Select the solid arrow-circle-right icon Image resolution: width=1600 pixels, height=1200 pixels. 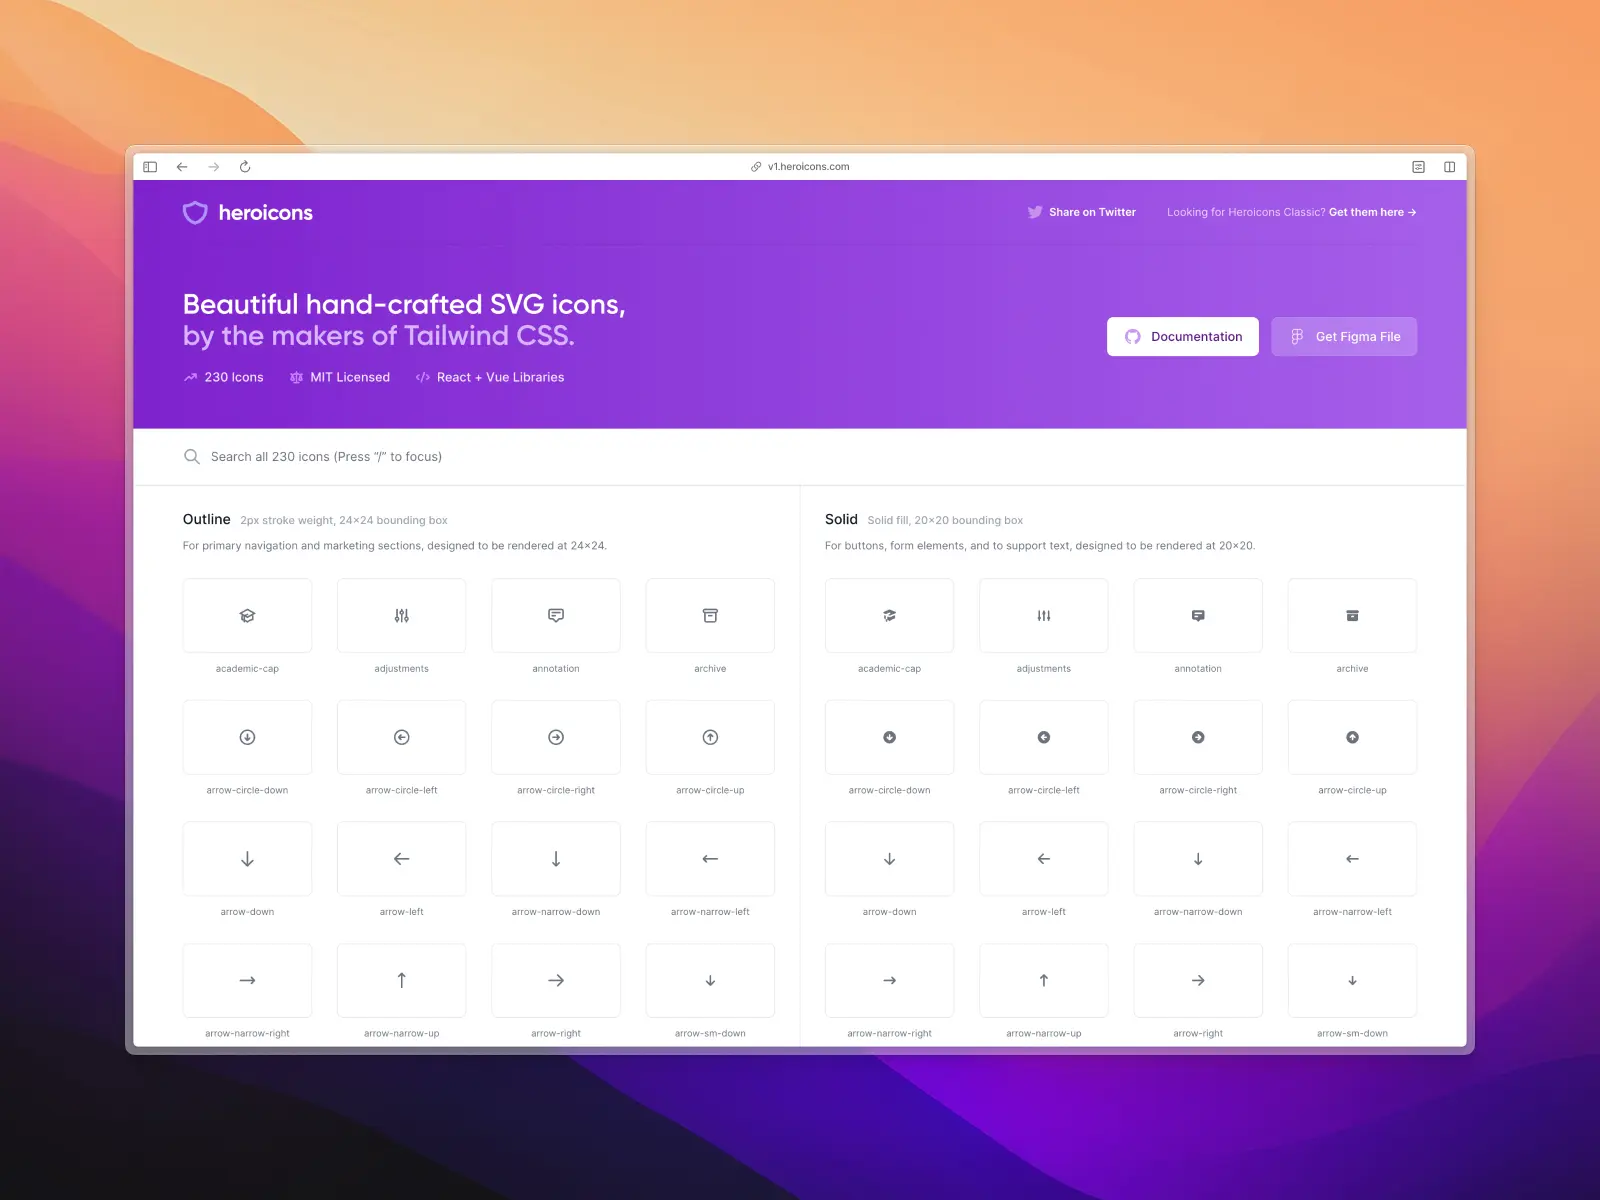pos(1198,737)
